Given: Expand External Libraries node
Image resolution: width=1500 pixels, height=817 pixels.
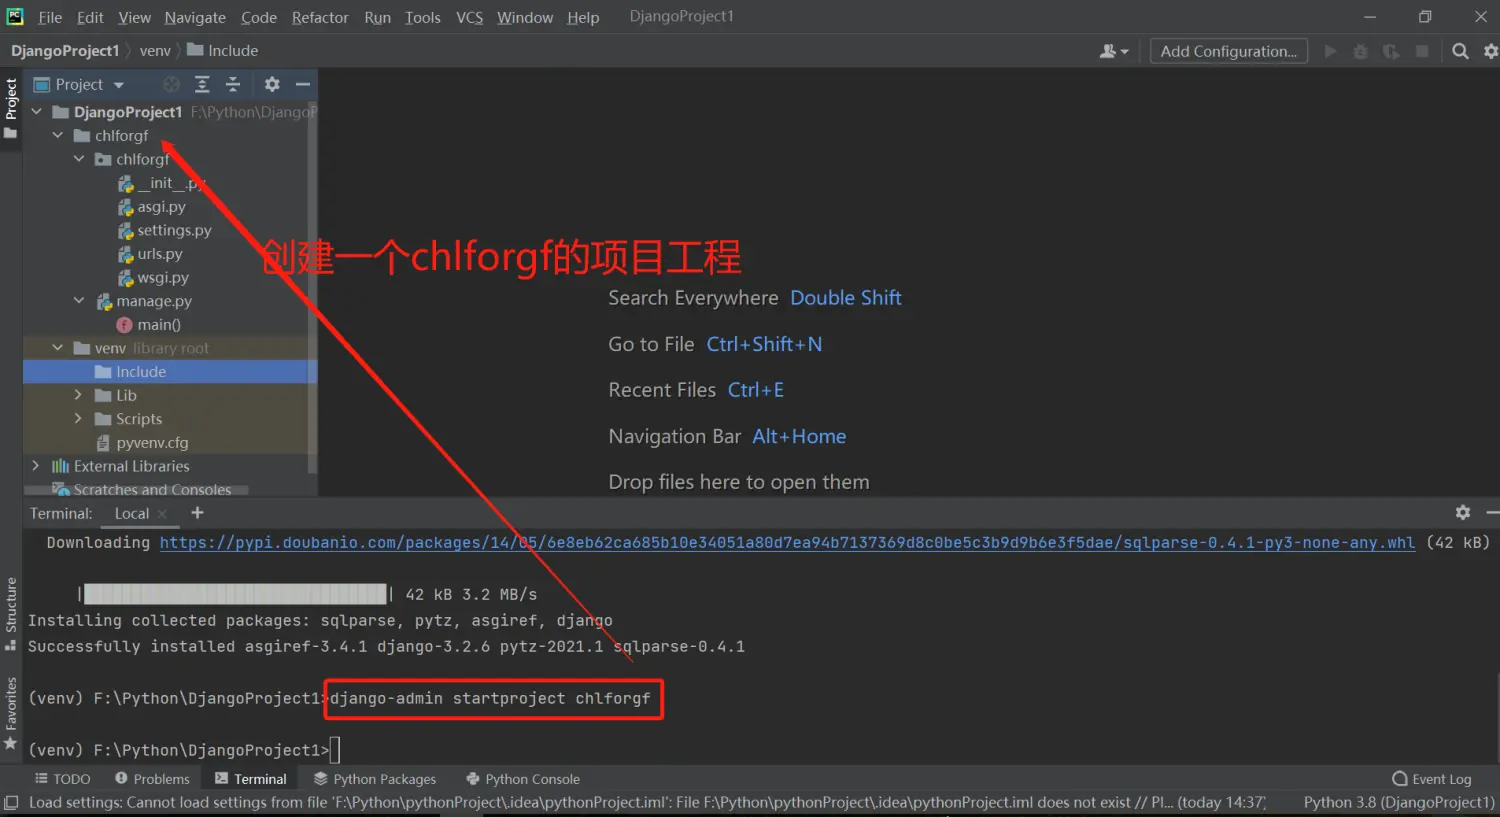Looking at the screenshot, I should 36,466.
